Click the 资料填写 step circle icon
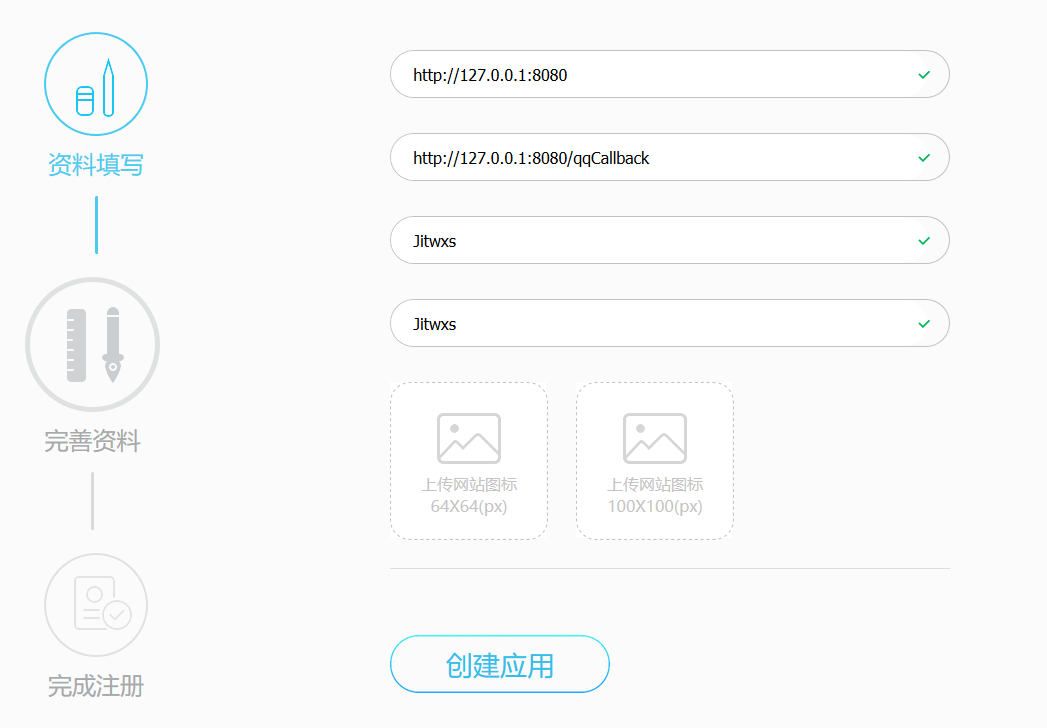Viewport: 1047px width, 728px height. click(x=96, y=84)
